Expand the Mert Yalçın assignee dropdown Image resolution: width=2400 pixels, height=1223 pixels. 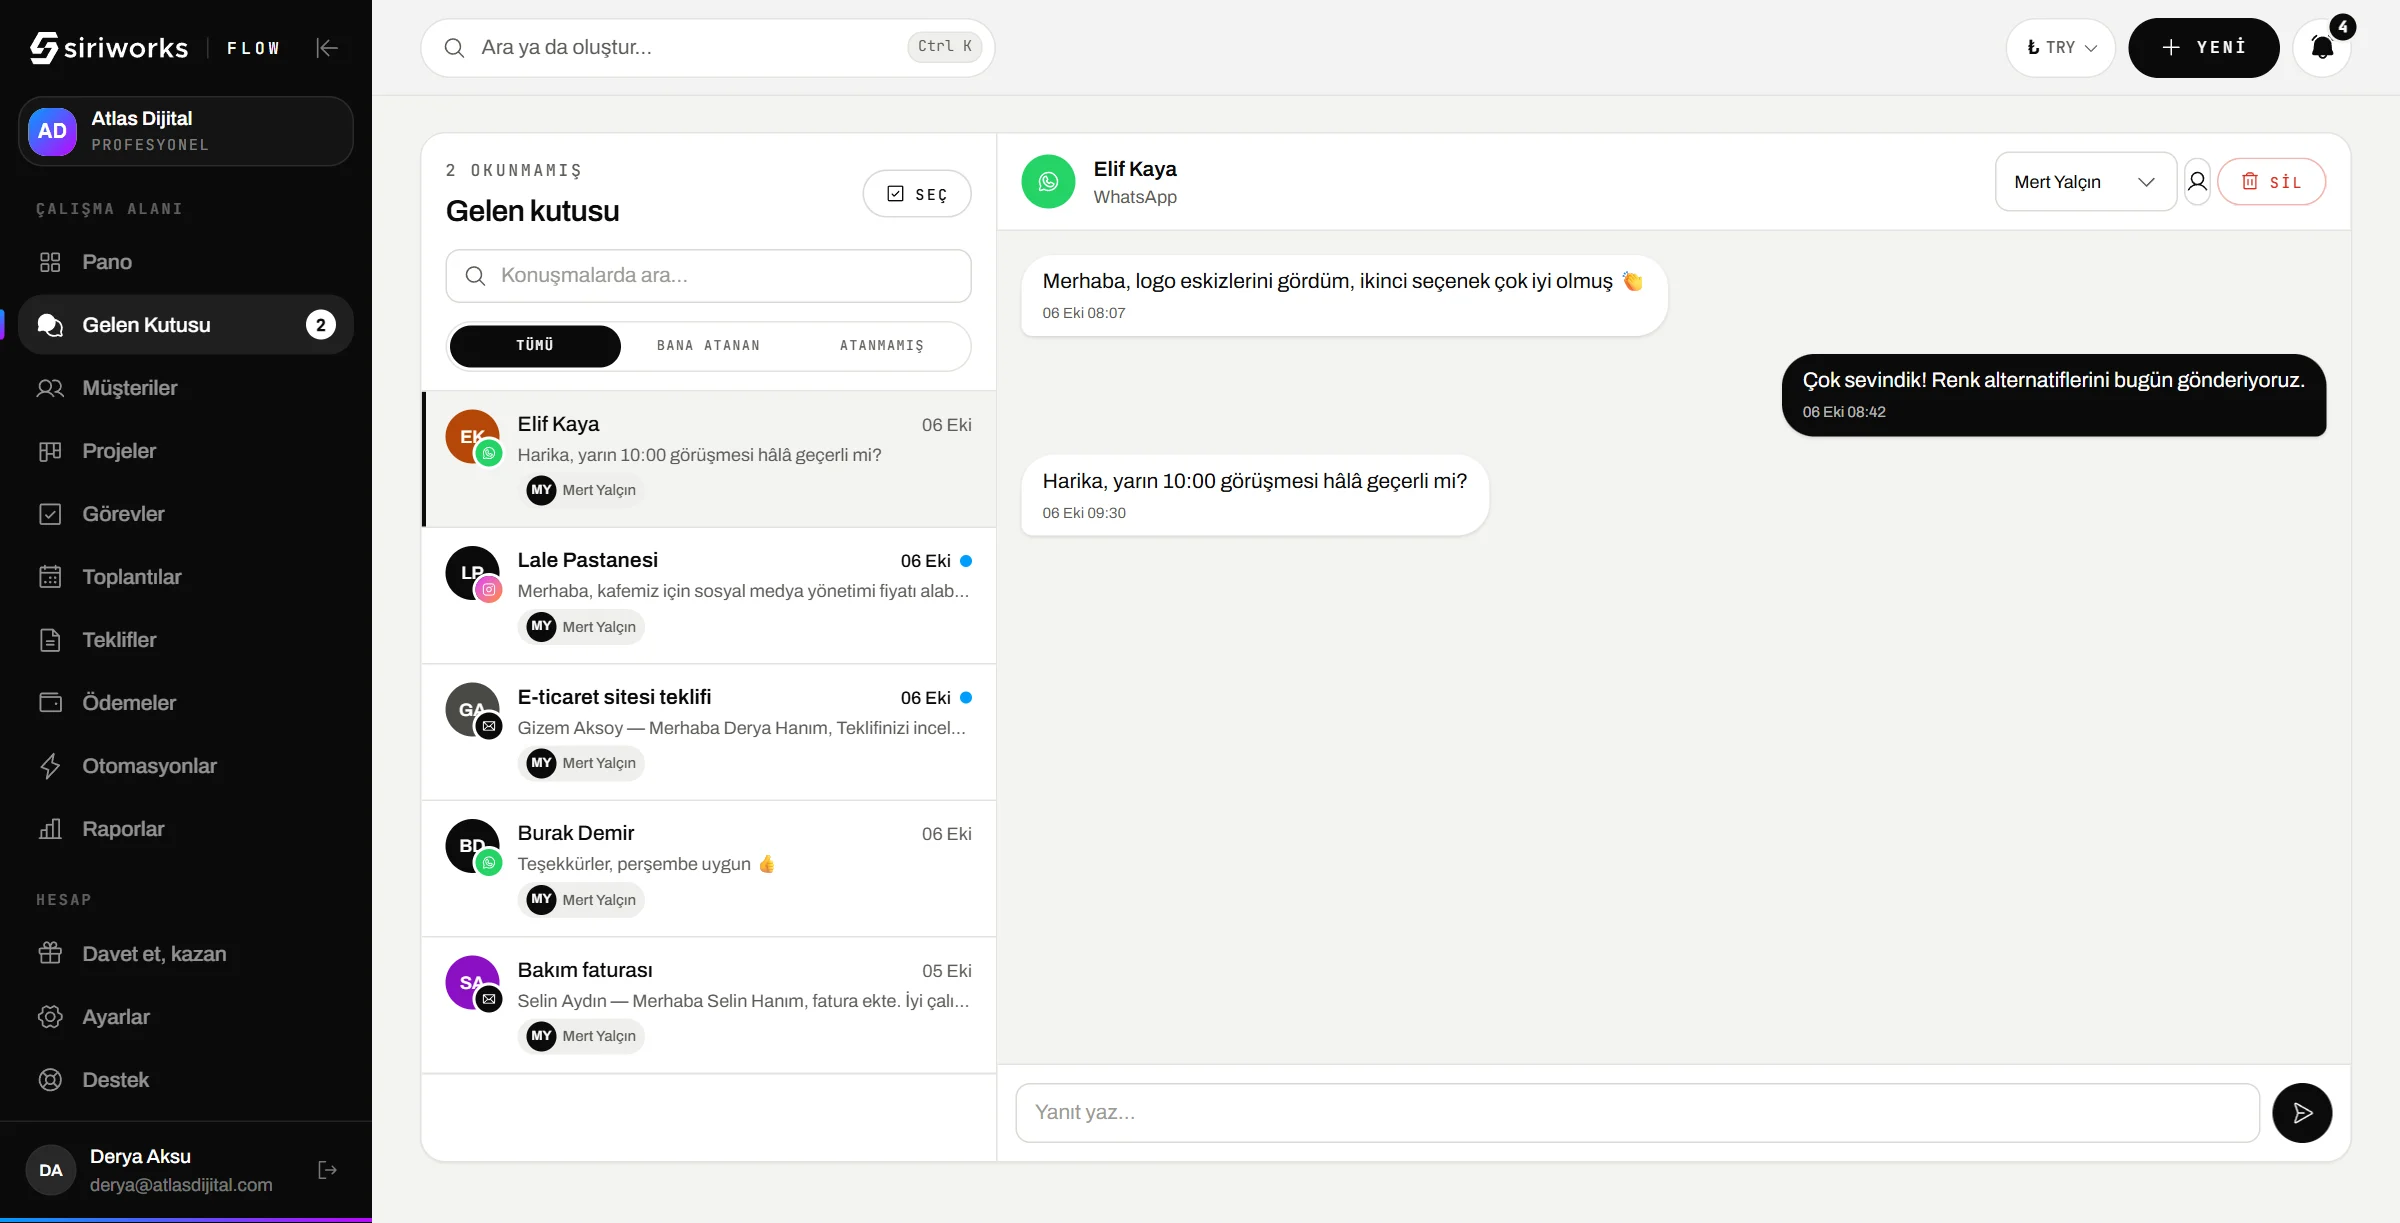pyautogui.click(x=2085, y=181)
